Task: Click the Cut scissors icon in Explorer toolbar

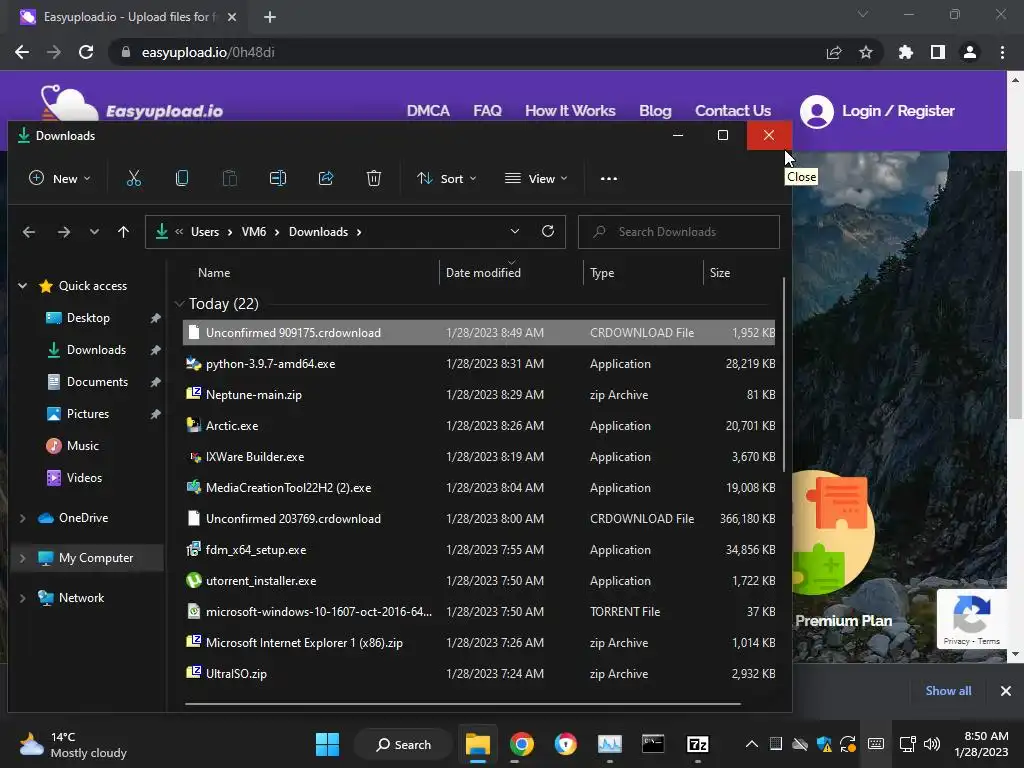Action: [x=134, y=178]
